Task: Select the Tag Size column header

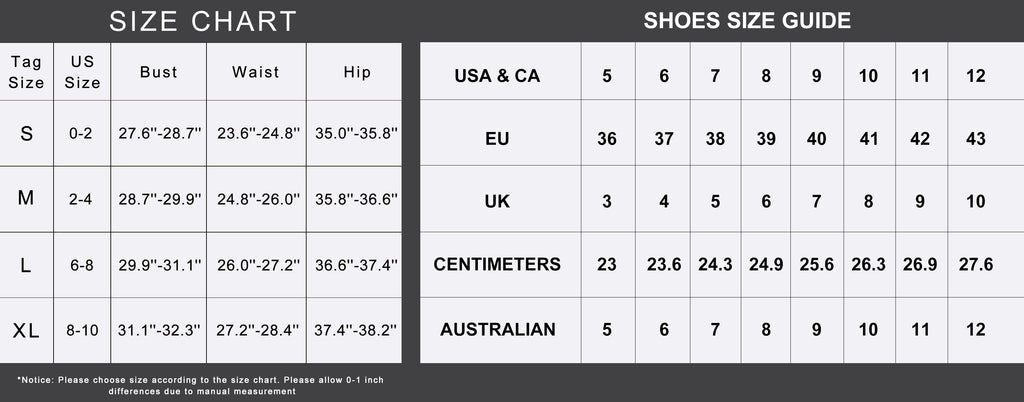Action: click(26, 72)
